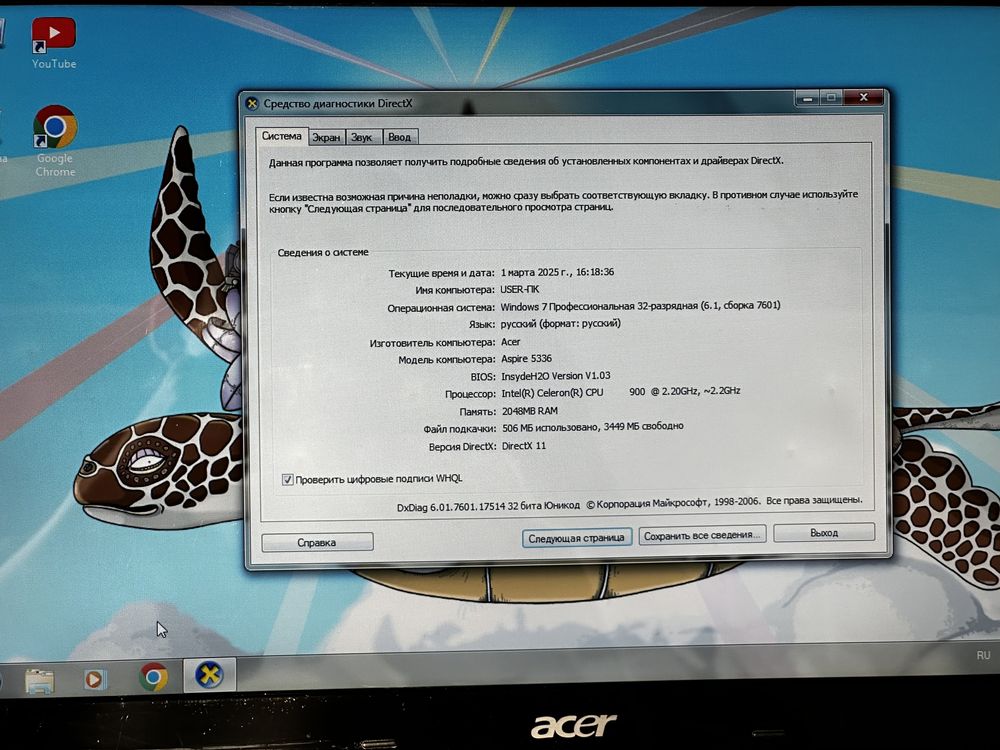Click the model value Aspire 5336
This screenshot has height=750, width=1000.
click(x=527, y=359)
